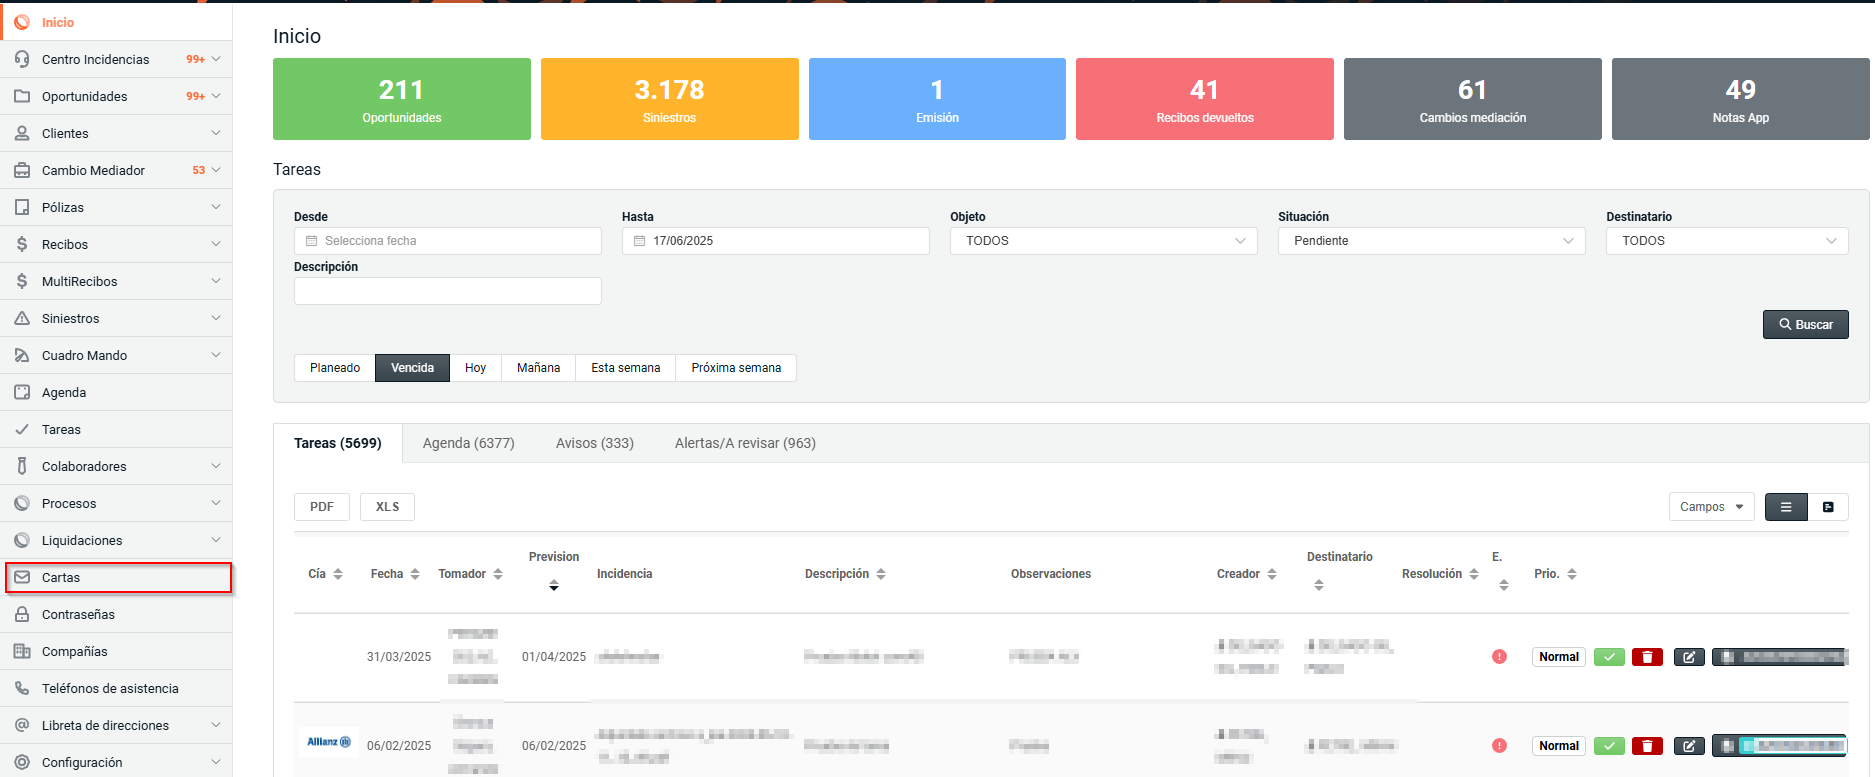
Task: Open the Campos dropdown
Action: click(1711, 507)
